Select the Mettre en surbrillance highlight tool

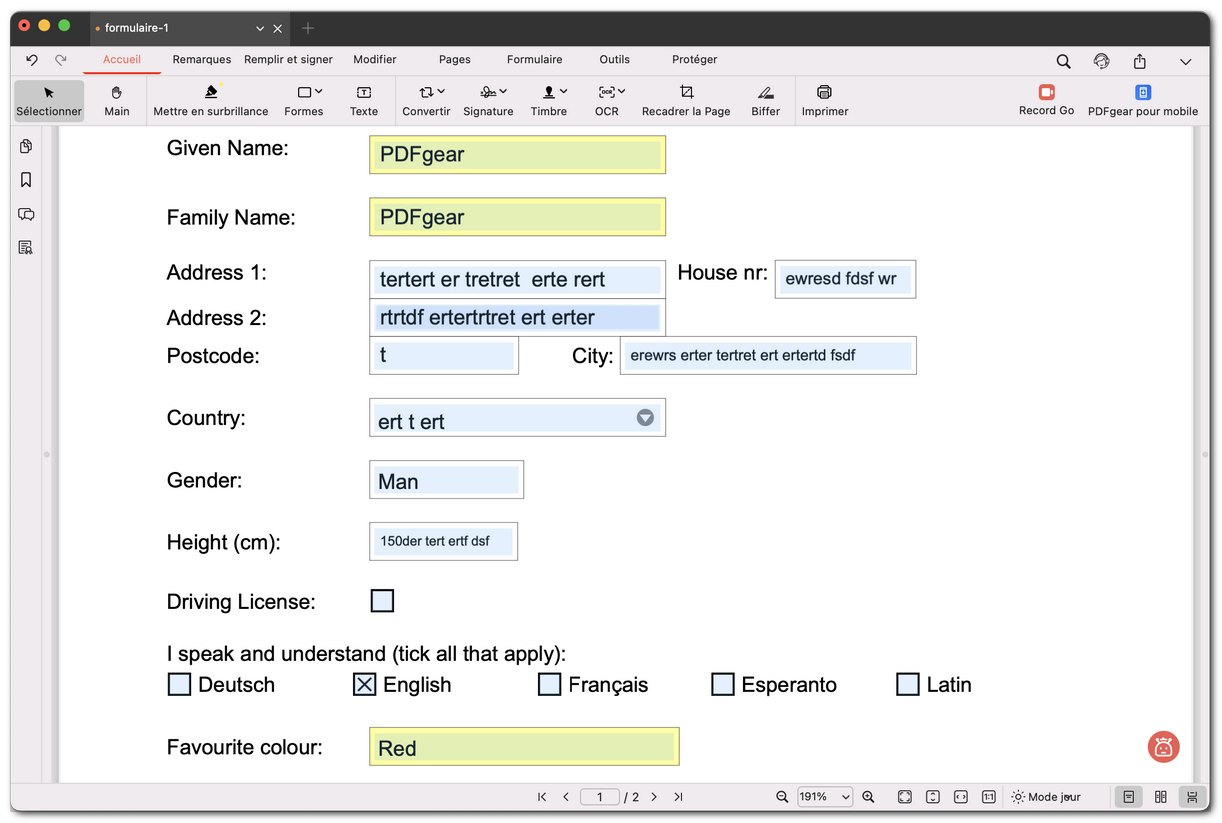coord(211,100)
